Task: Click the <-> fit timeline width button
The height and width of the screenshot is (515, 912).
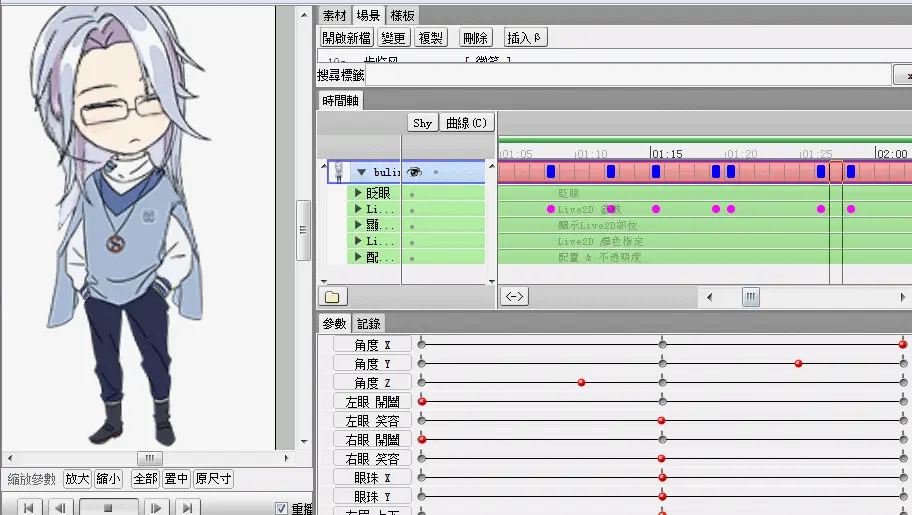Action: pyautogui.click(x=514, y=297)
